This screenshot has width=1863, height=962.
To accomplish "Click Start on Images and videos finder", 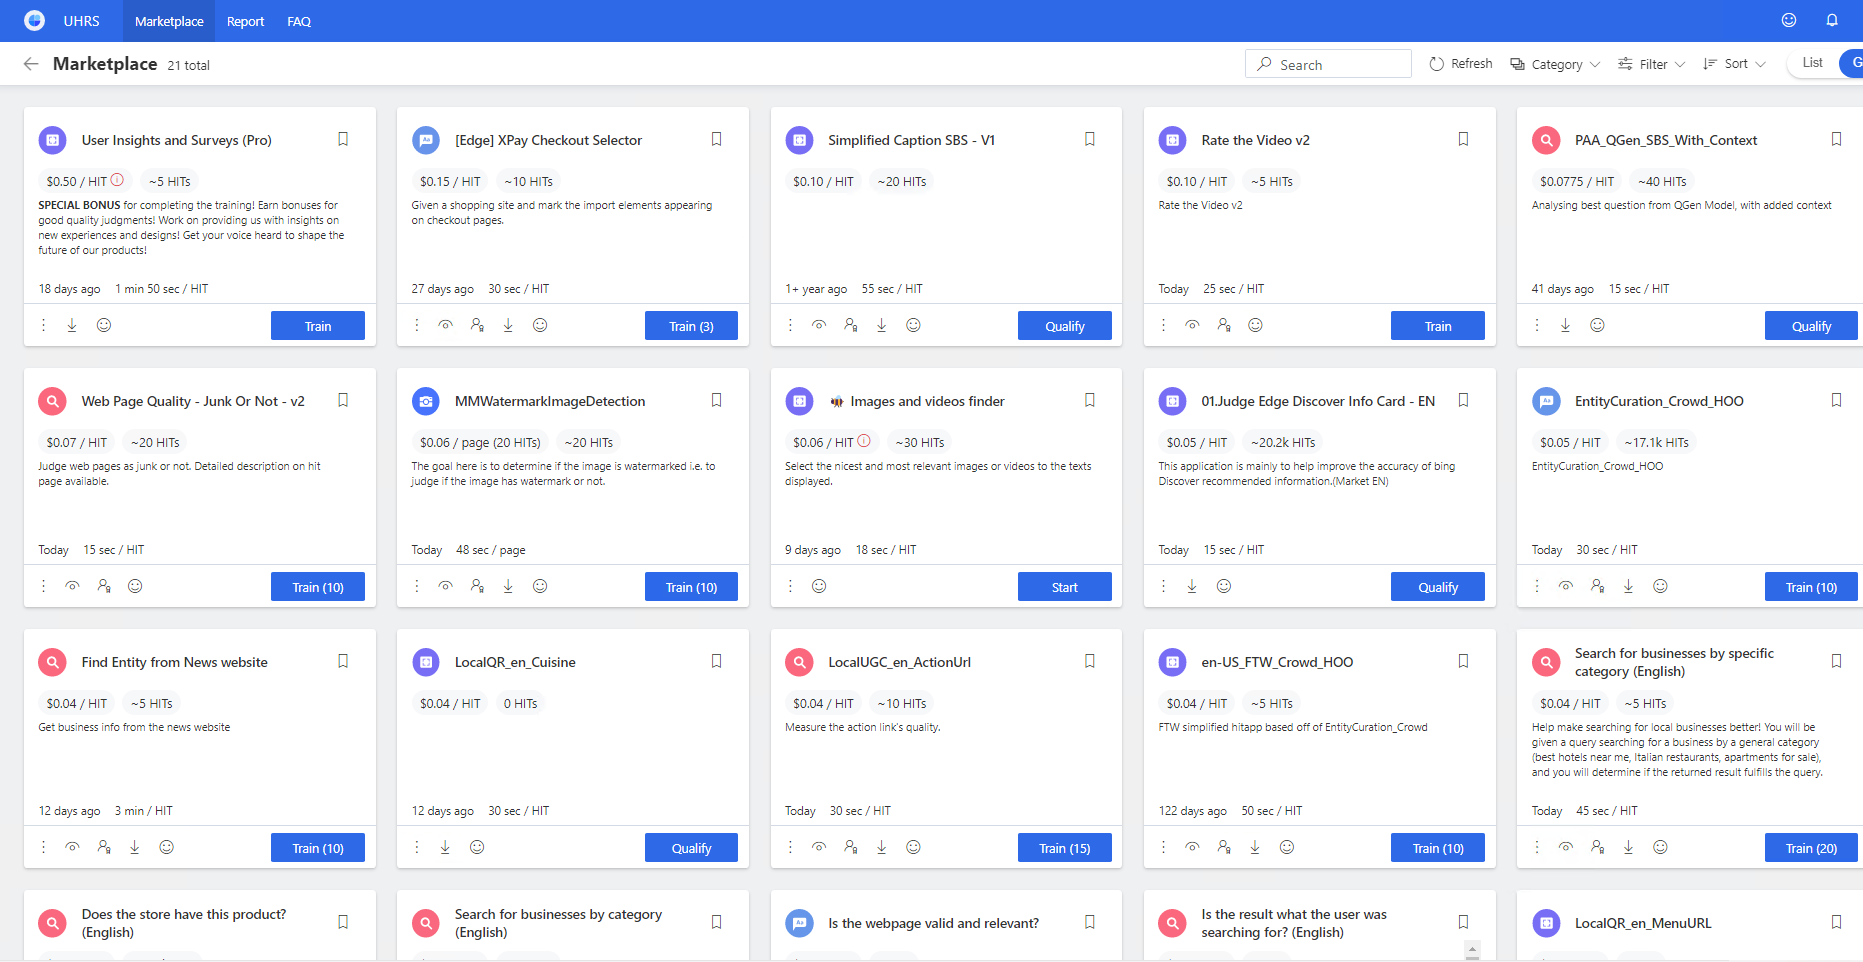I will click(1065, 587).
